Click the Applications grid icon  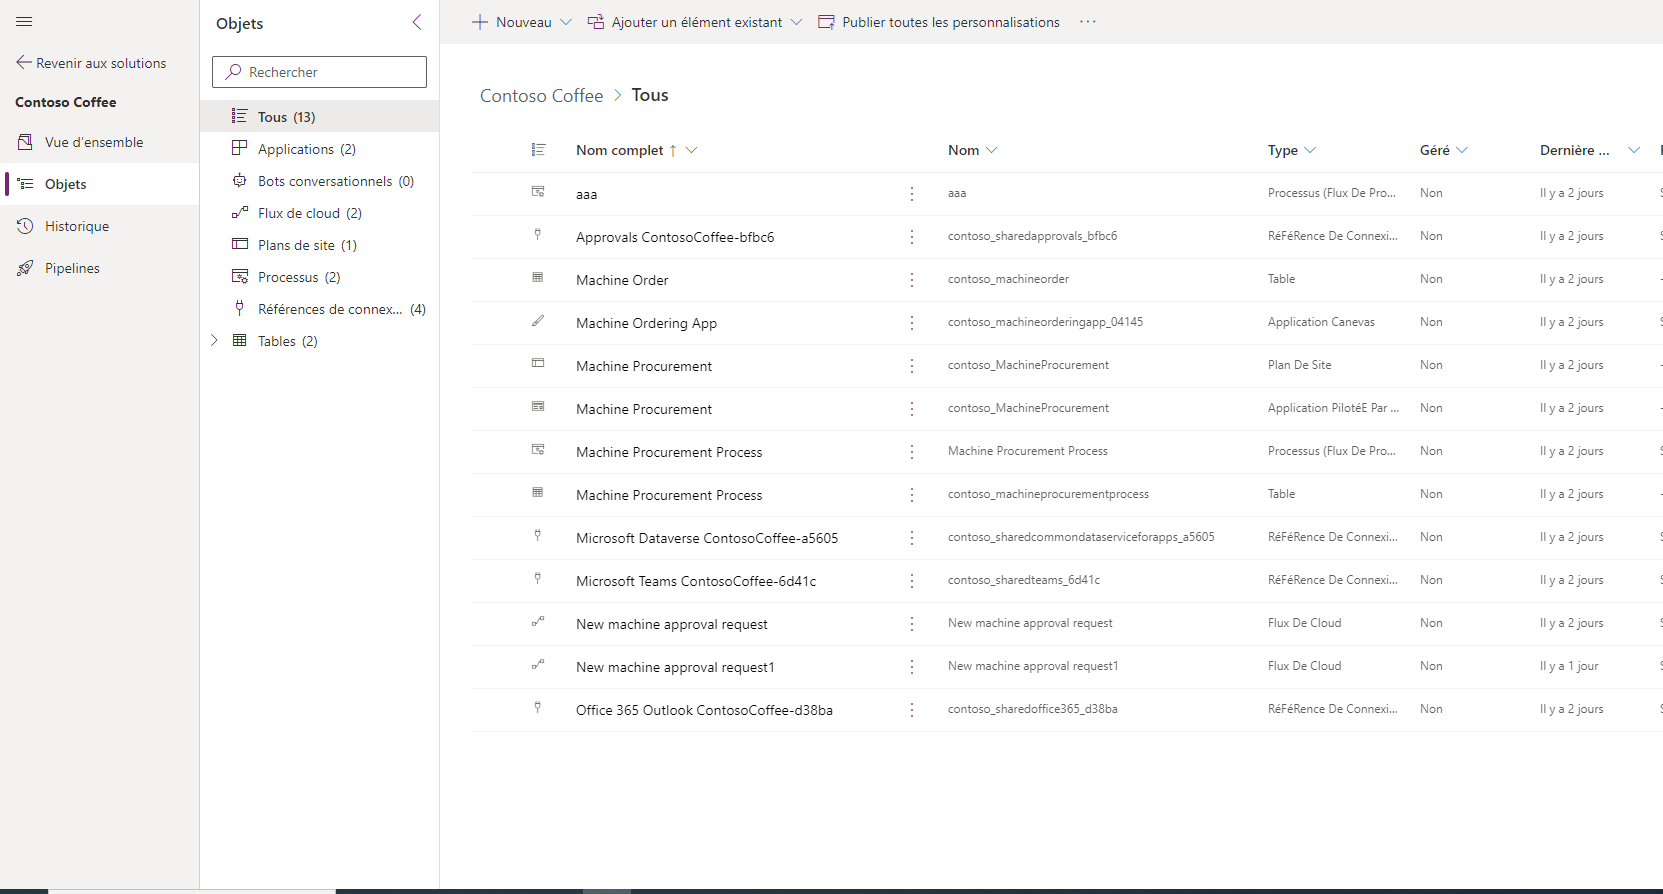240,148
